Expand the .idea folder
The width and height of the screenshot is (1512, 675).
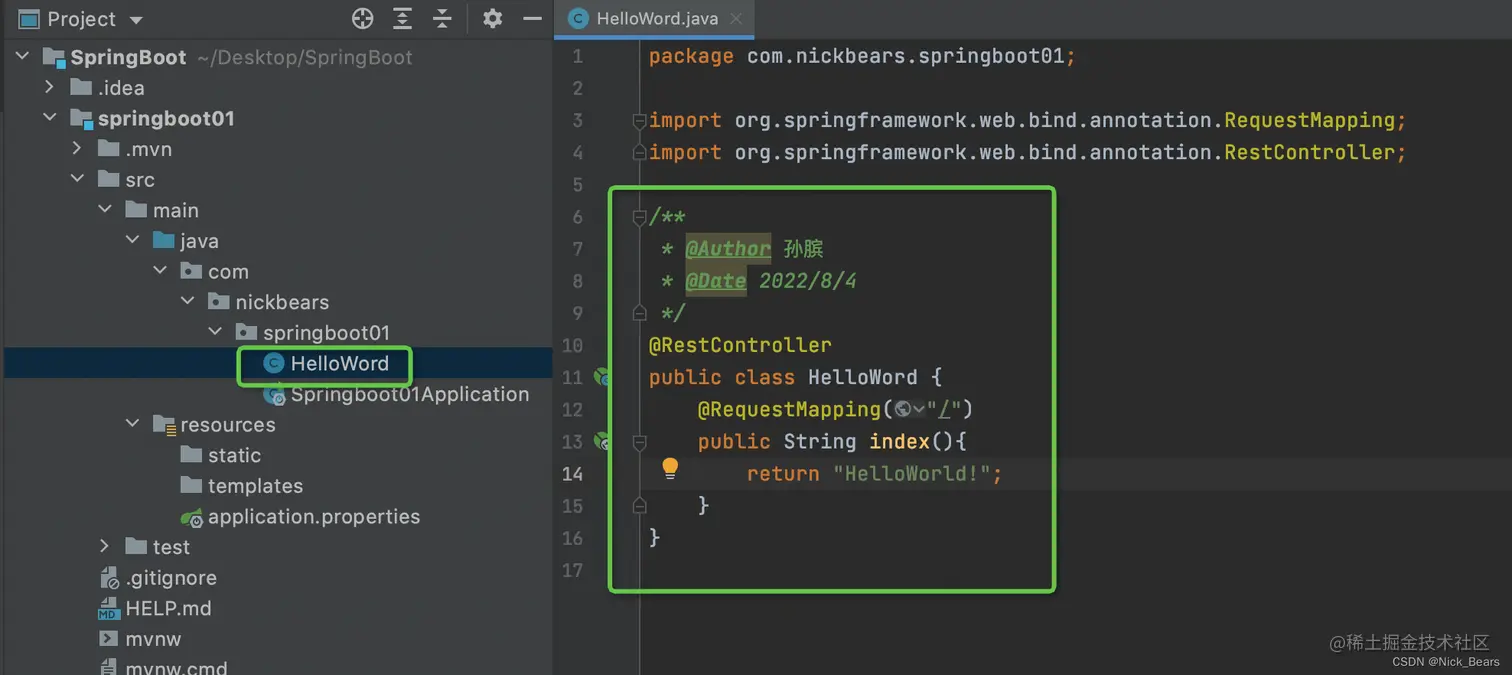(x=50, y=88)
